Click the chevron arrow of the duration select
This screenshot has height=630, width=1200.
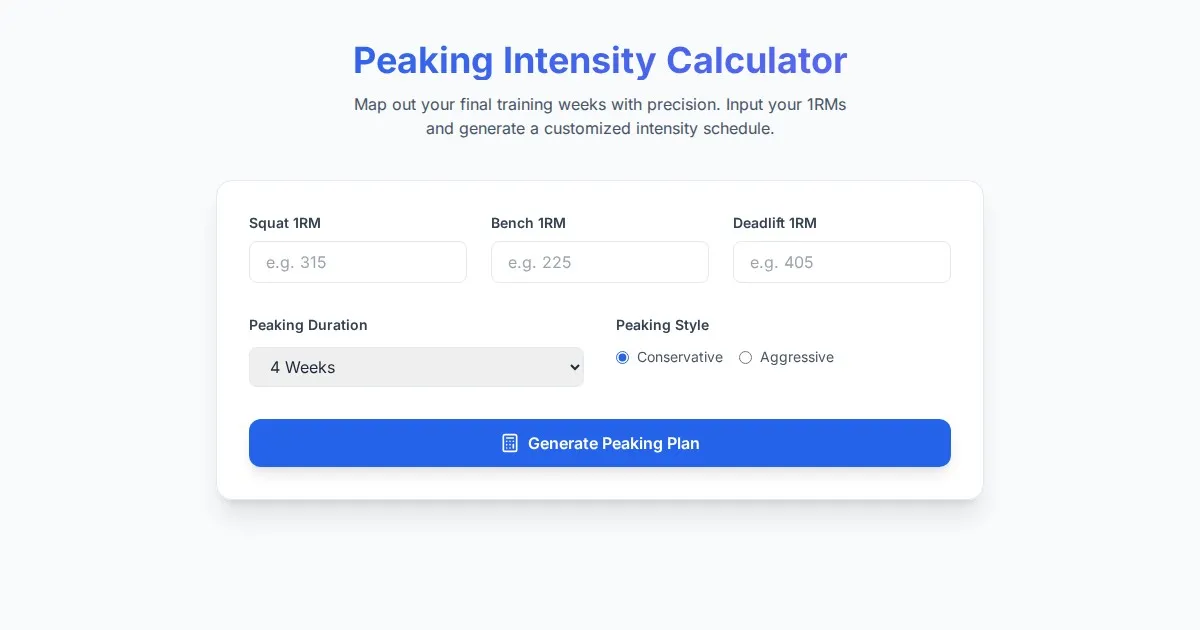pyautogui.click(x=574, y=367)
